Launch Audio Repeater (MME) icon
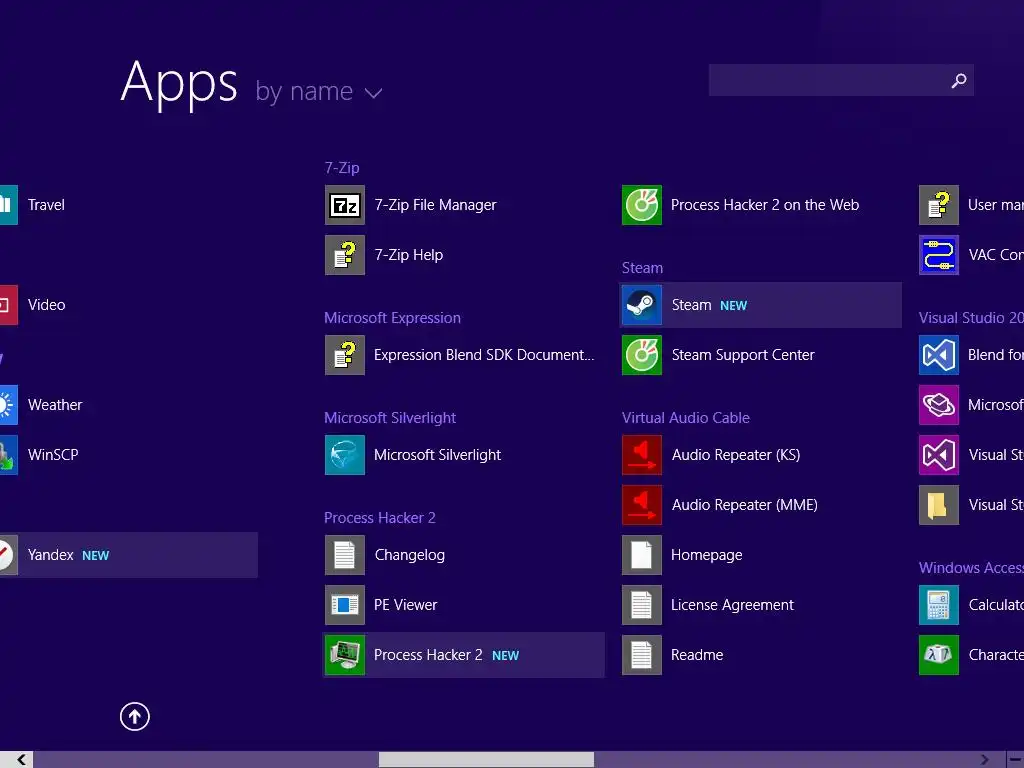The width and height of the screenshot is (1024, 768). click(642, 505)
